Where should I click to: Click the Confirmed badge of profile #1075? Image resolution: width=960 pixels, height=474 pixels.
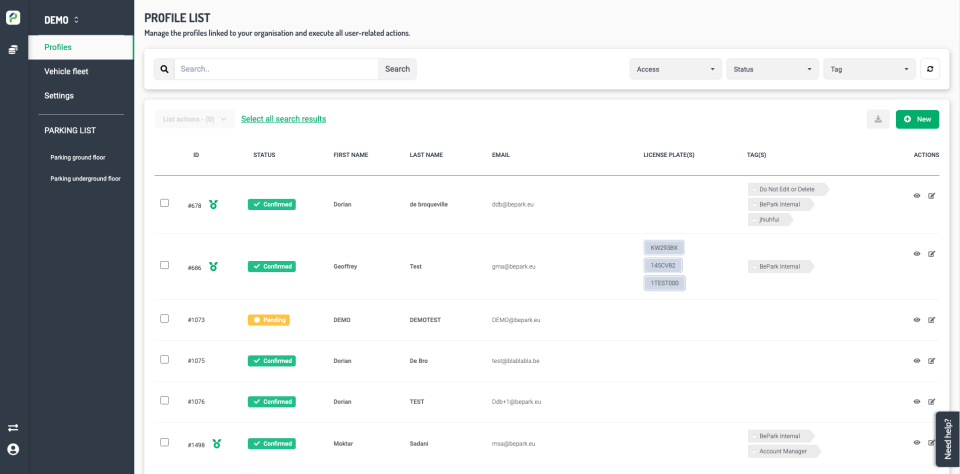point(272,361)
